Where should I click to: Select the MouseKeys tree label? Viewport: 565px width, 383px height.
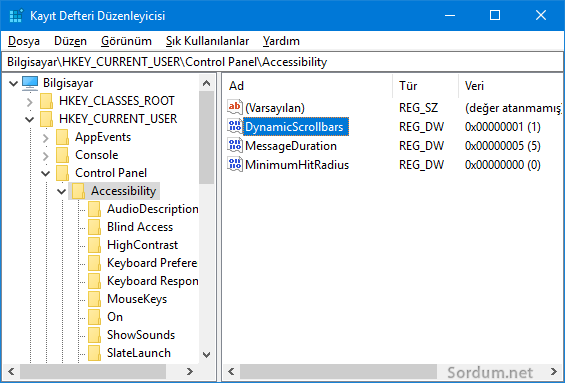[x=137, y=299]
